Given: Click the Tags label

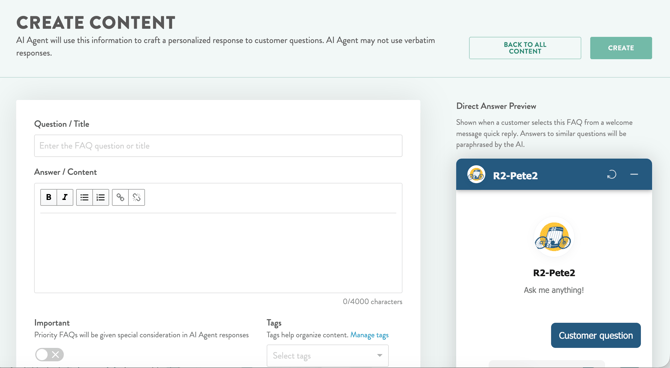Looking at the screenshot, I should pos(274,323).
